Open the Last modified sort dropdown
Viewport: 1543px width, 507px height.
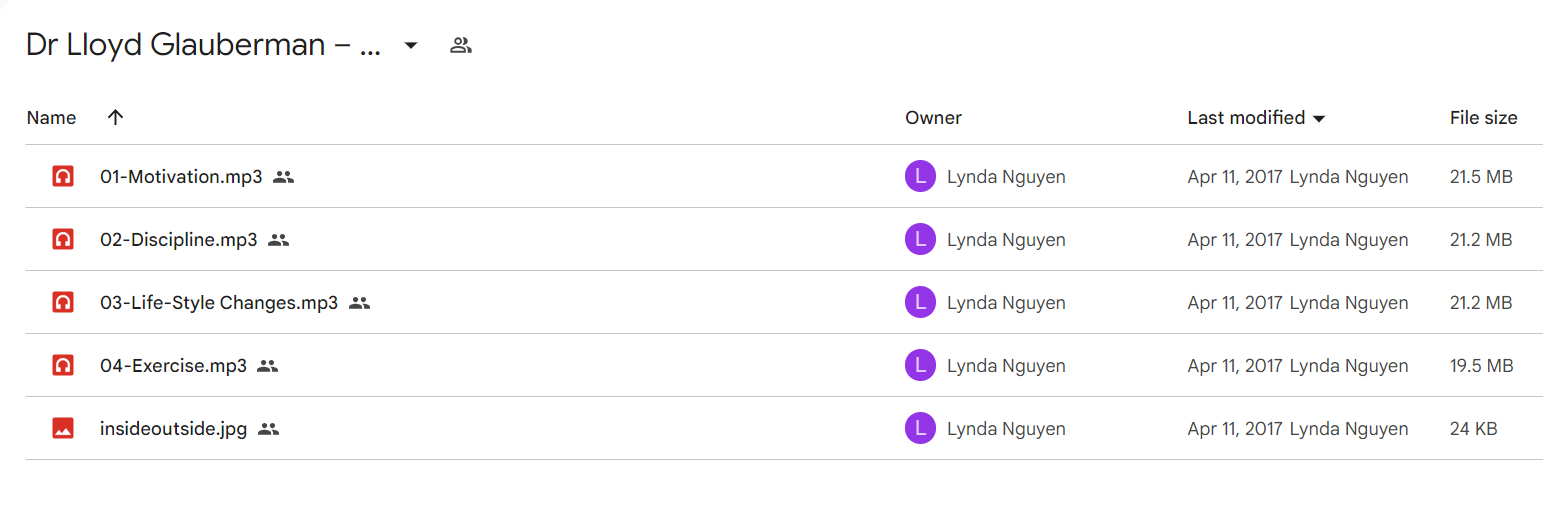(1319, 119)
